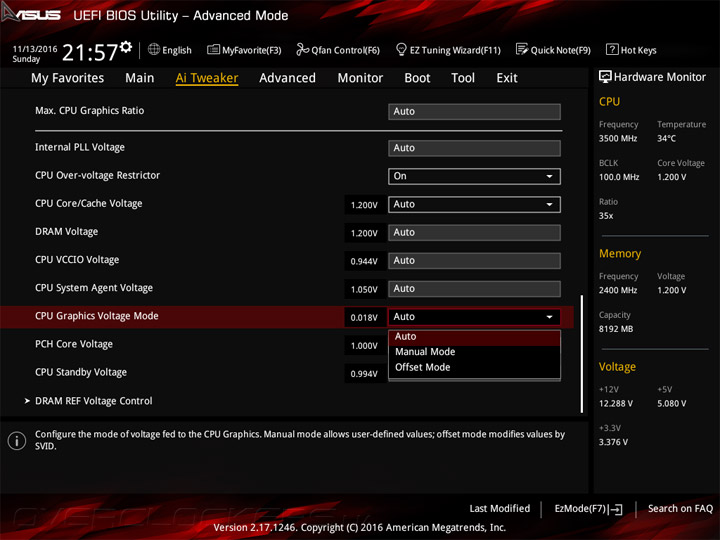The image size is (720, 540).
Task: Click the 0.994V CPU Standby value
Action: pos(364,374)
